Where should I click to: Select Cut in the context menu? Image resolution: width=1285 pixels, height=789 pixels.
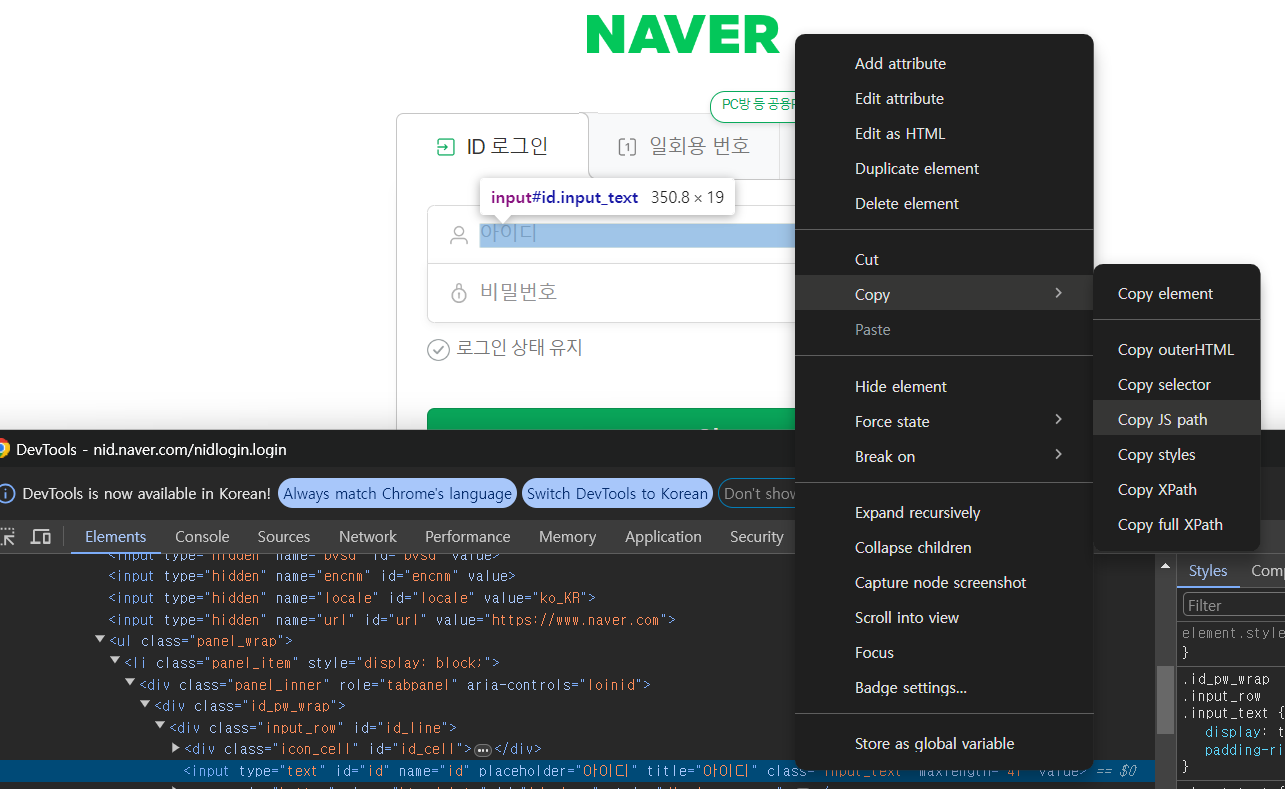(944, 259)
